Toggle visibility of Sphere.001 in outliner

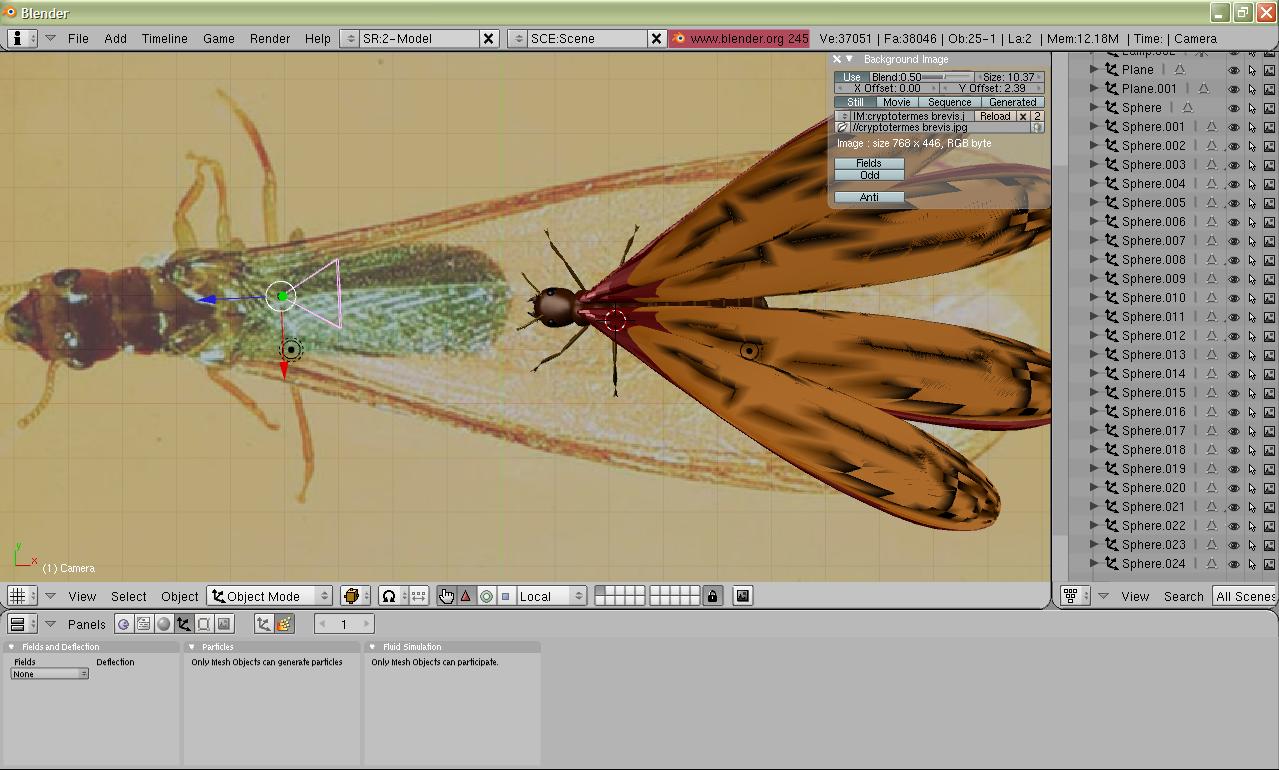1234,127
